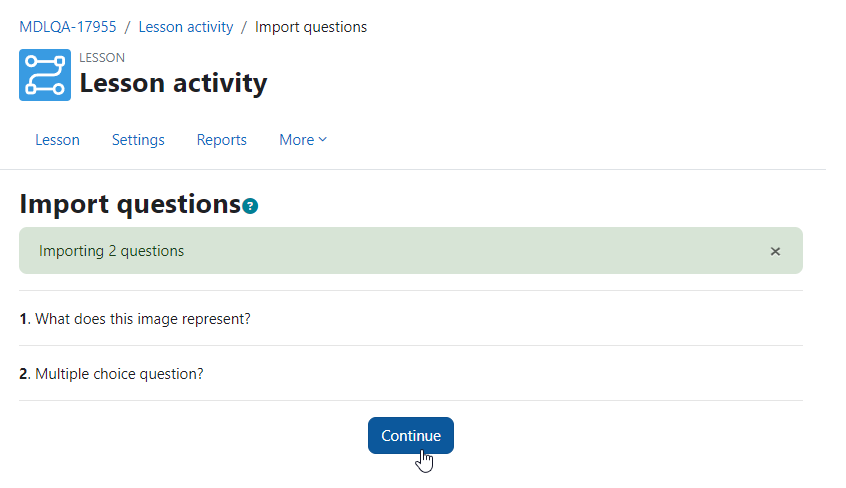The height and width of the screenshot is (488, 846).
Task: Open the More dropdown label
Action: click(296, 140)
